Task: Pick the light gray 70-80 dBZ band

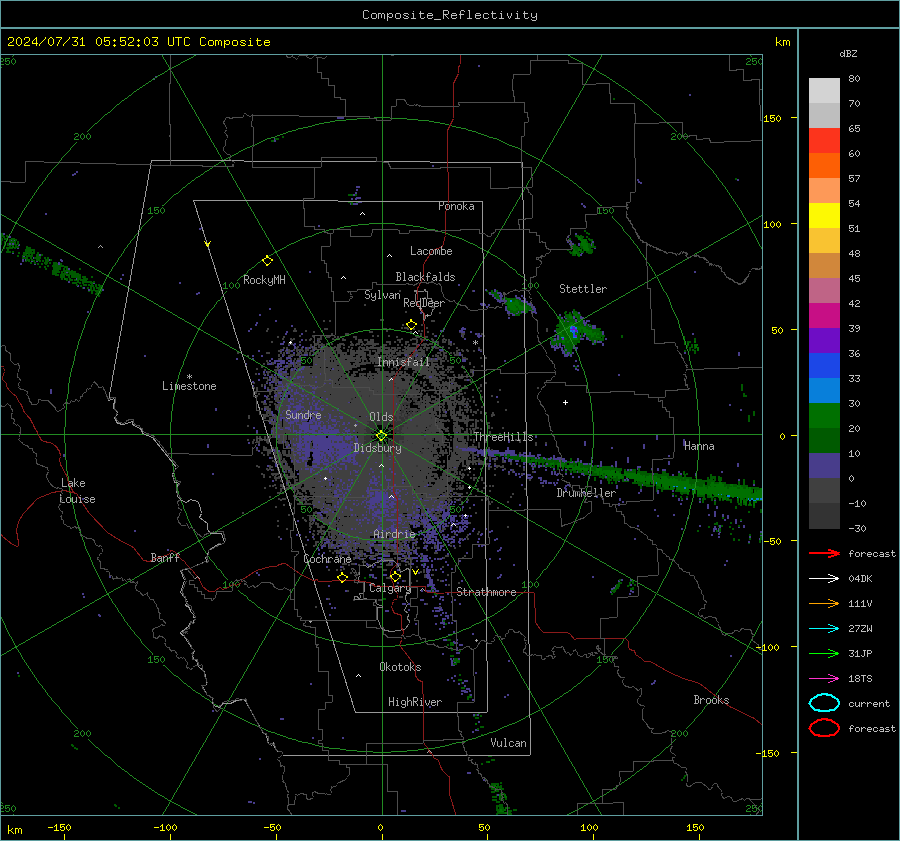Action: (x=824, y=91)
